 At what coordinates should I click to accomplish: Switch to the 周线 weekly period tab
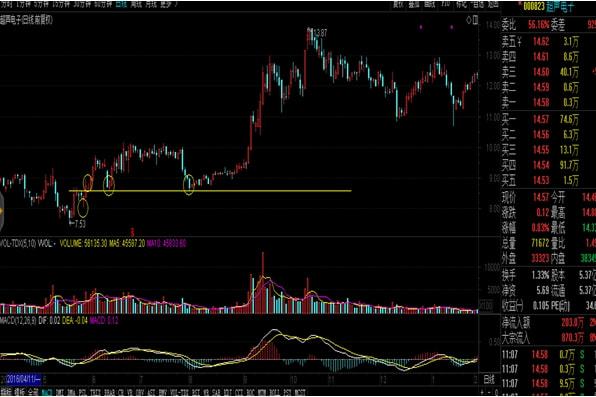[136, 4]
